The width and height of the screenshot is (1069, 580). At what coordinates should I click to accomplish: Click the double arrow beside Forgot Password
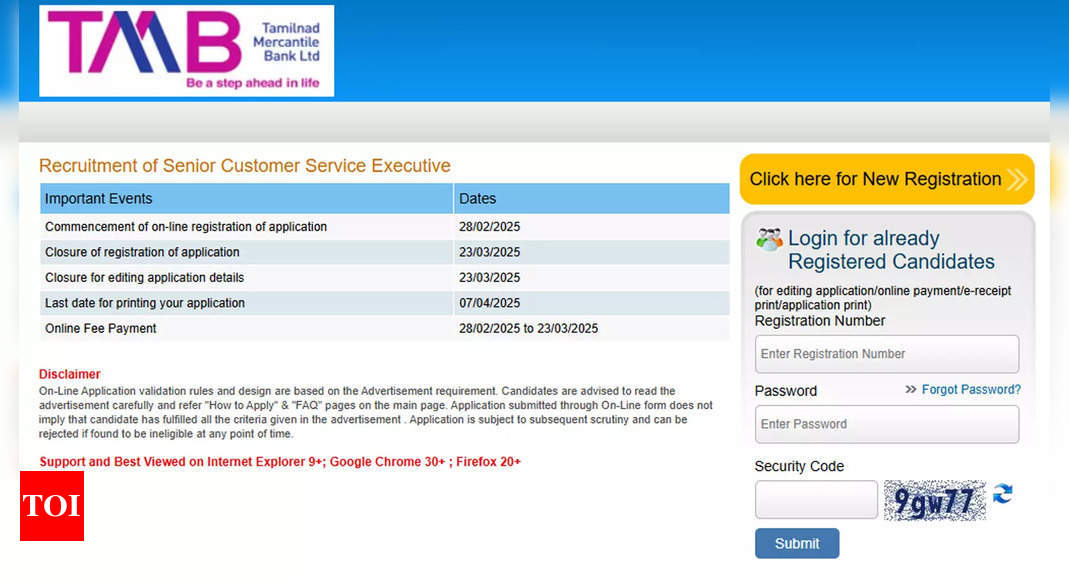[910, 389]
